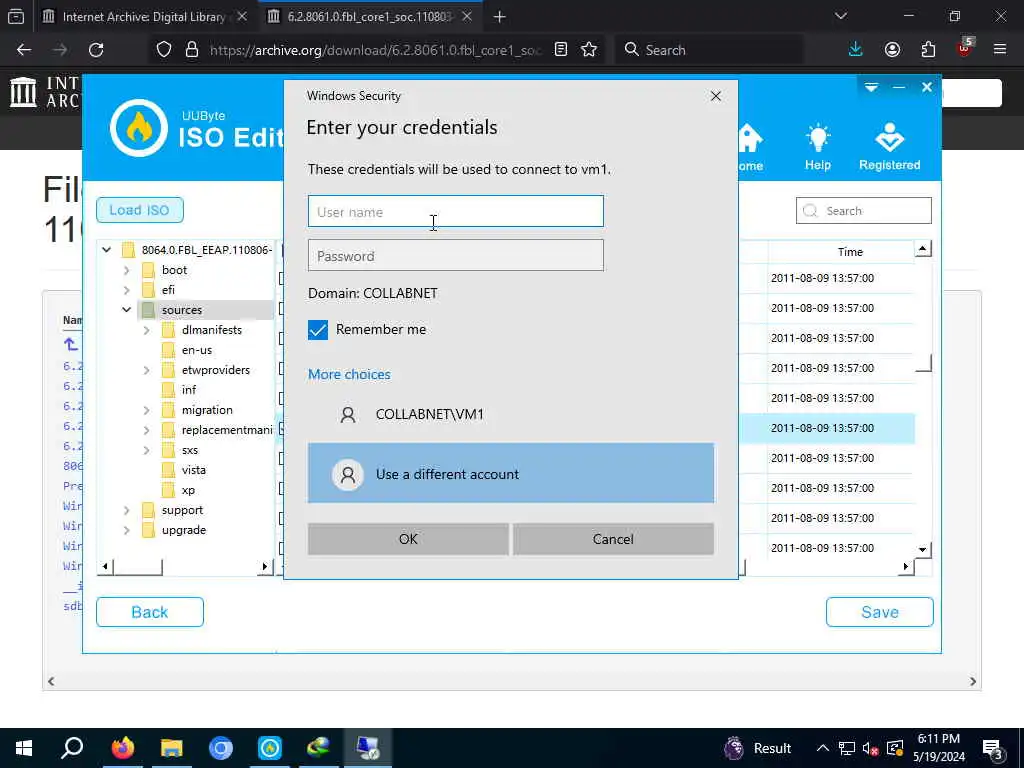Open the notification center icon

[x=993, y=750]
